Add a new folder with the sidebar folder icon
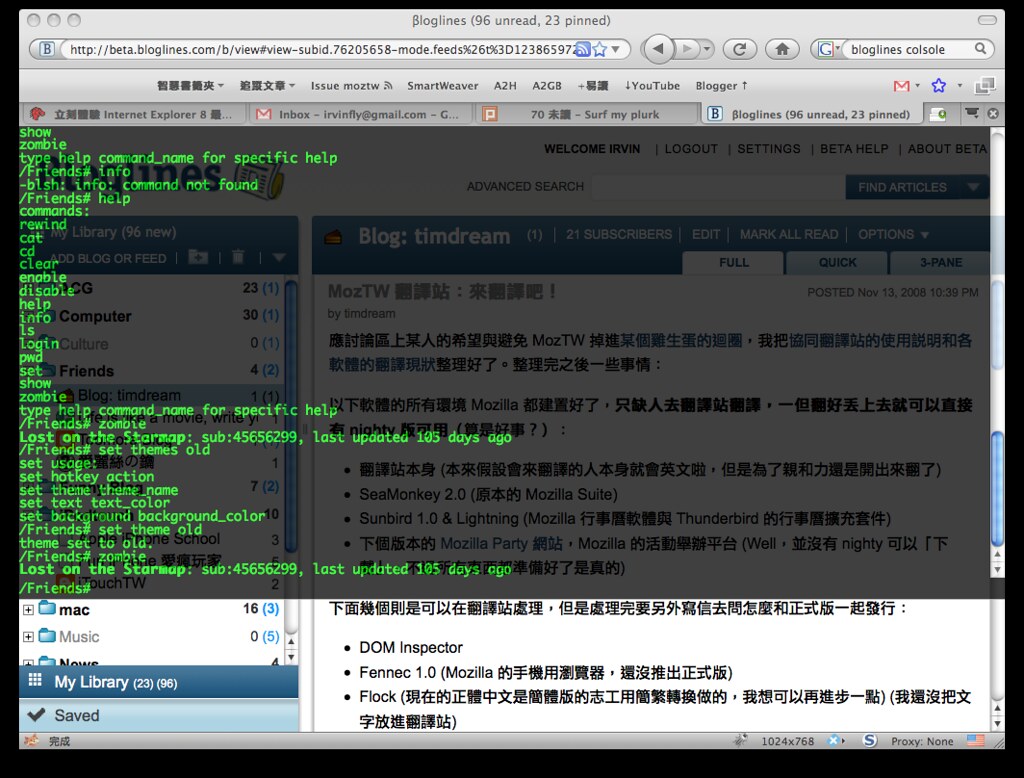Screen dimensions: 1024x778 point(196,258)
